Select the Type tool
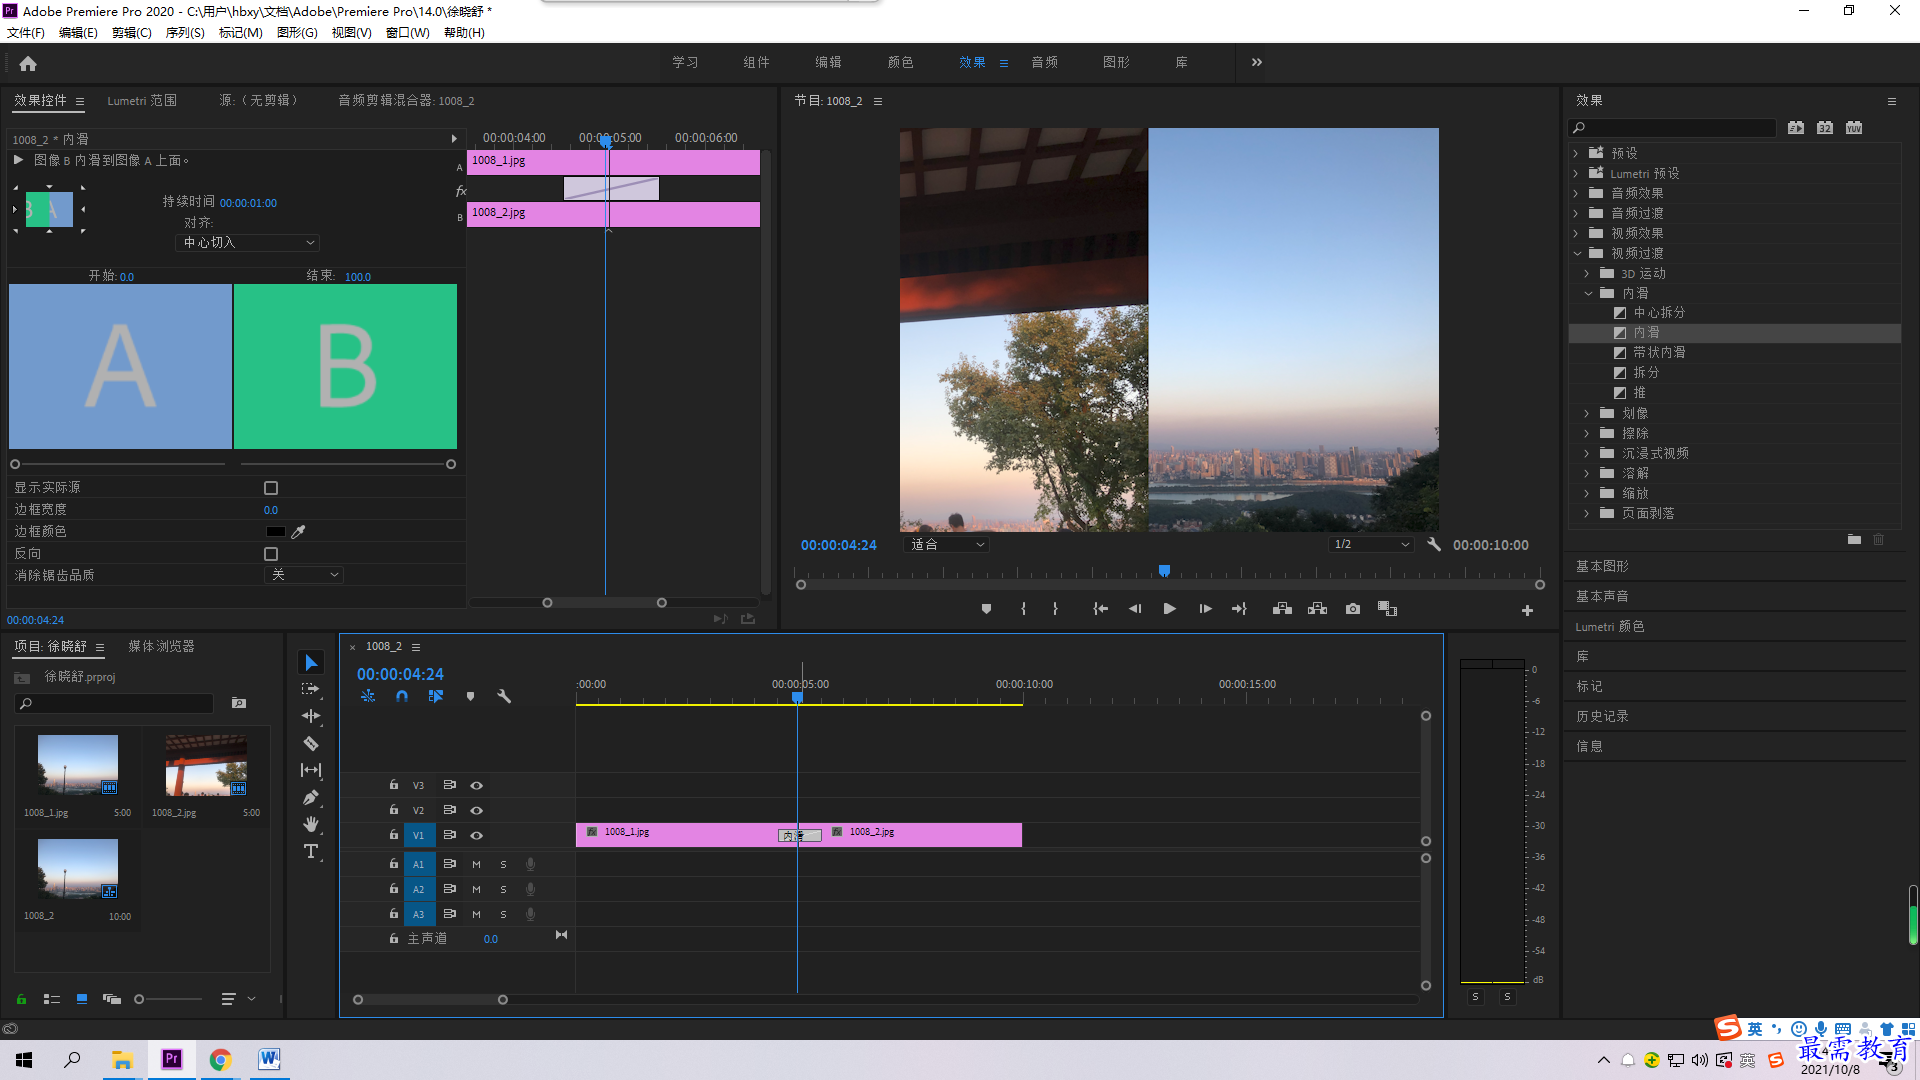 point(311,851)
